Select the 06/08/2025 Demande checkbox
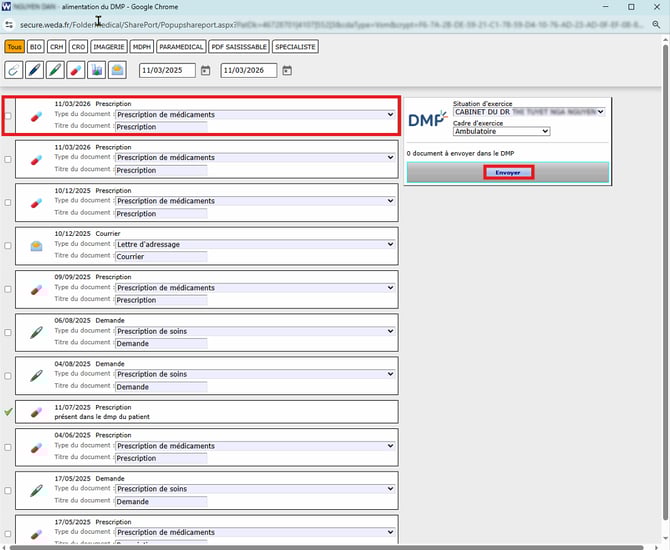This screenshot has width=670, height=550. (x=8, y=333)
